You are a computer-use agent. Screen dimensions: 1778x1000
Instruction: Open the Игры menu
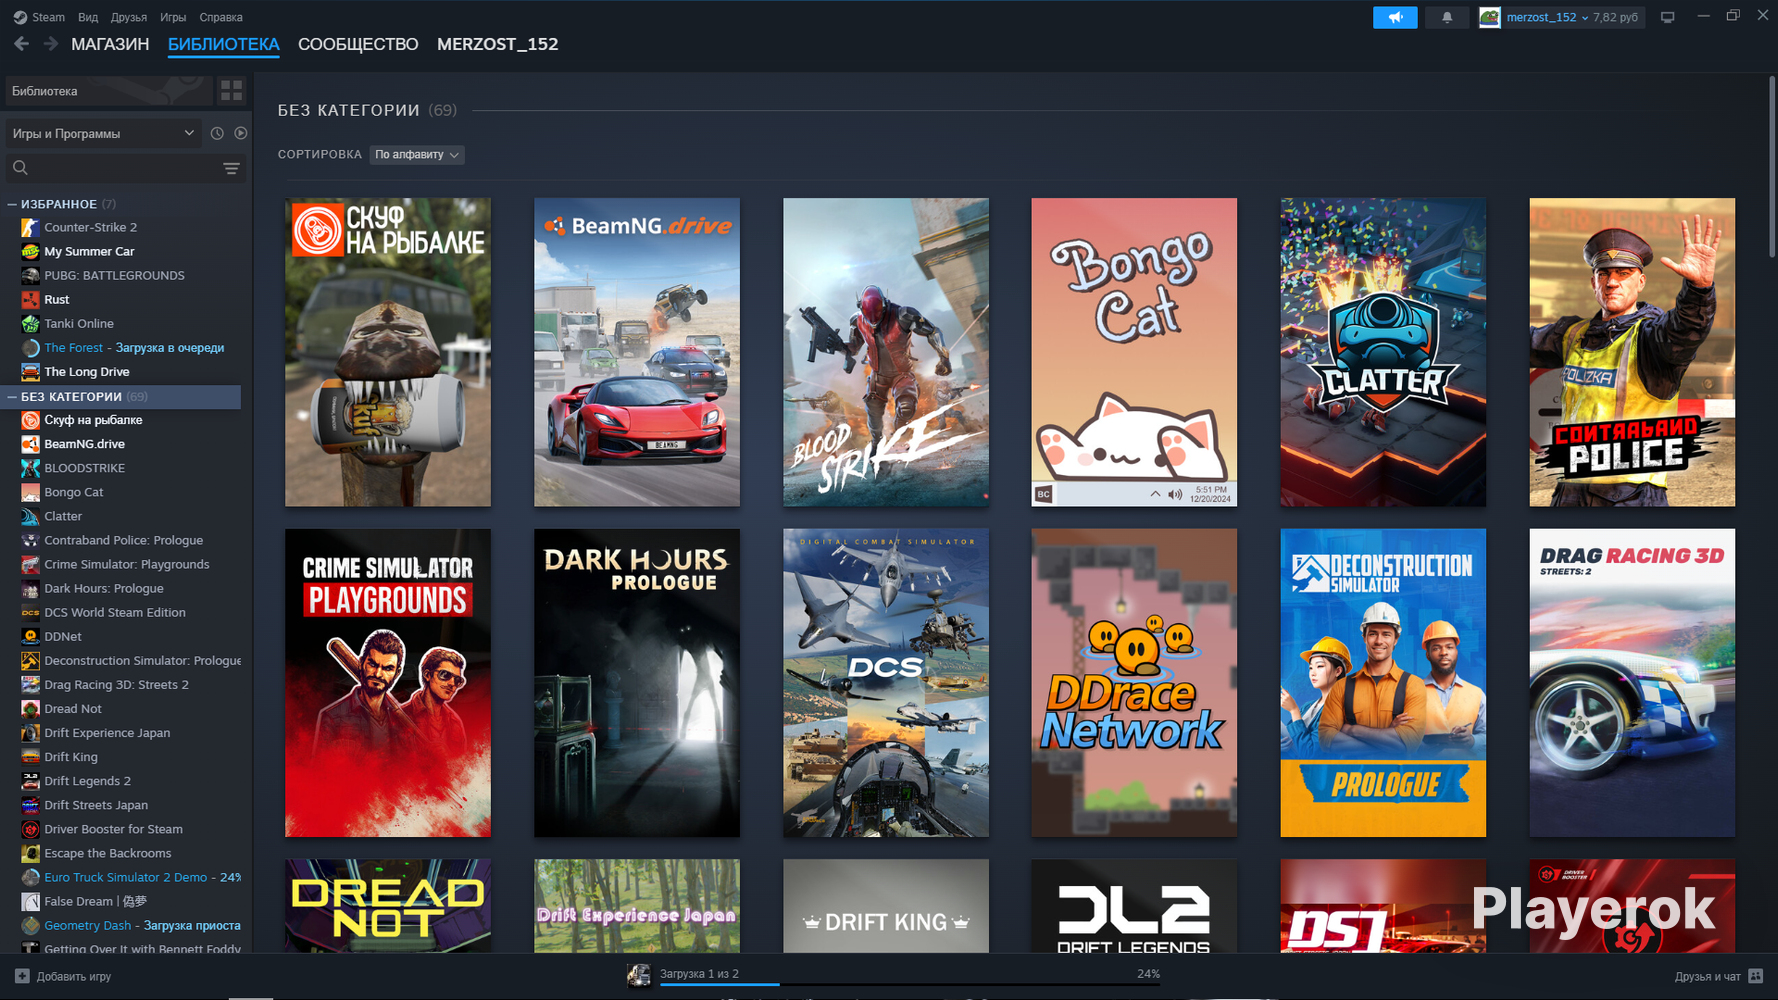coord(173,17)
